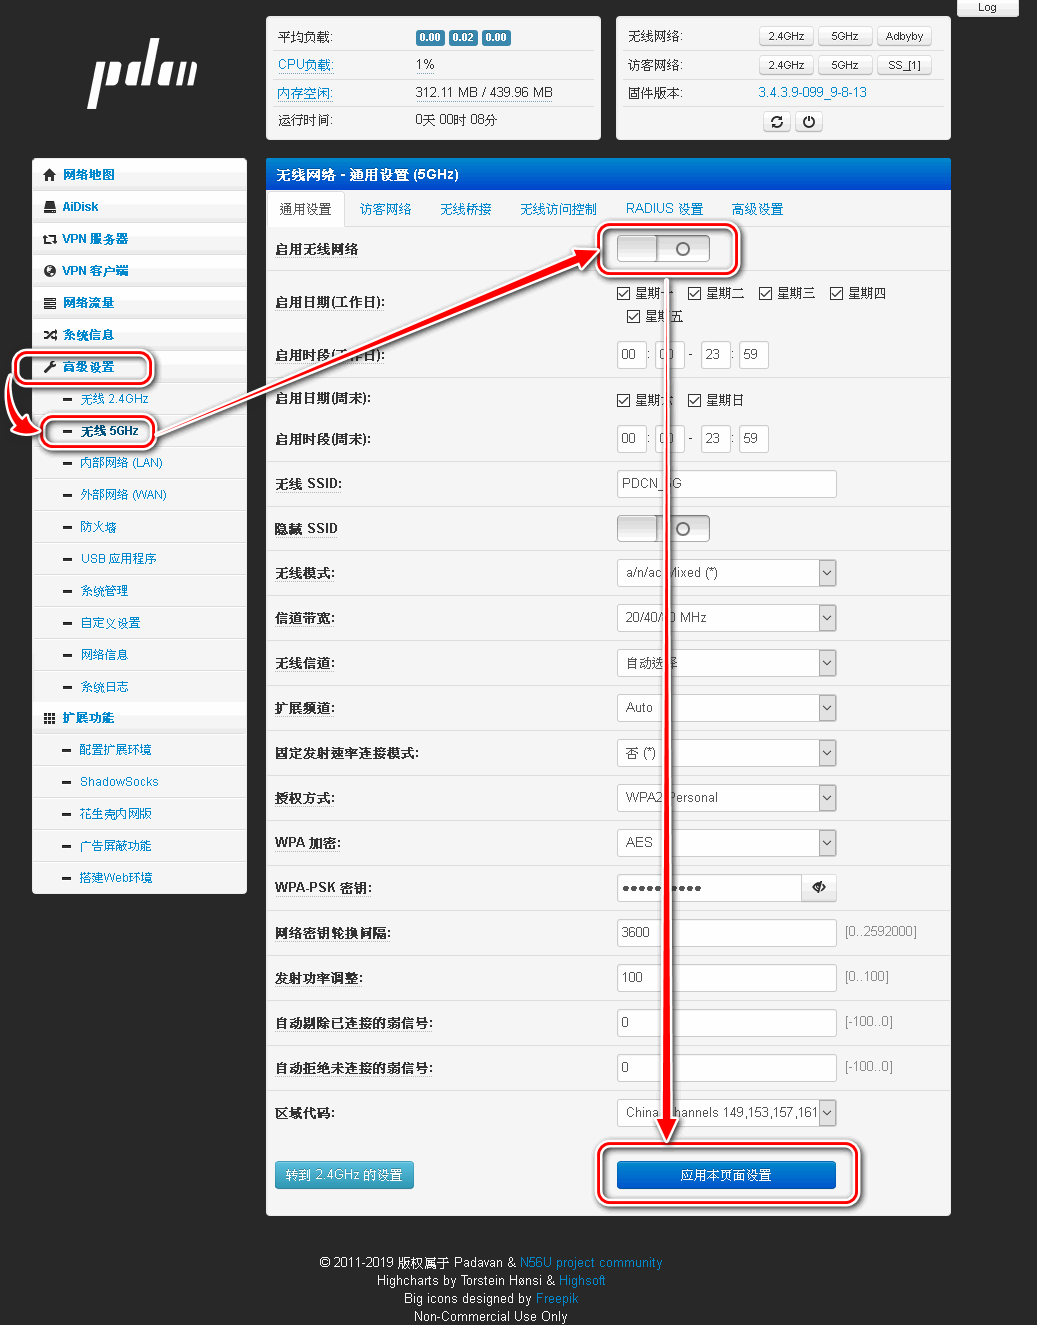Click the Adbyby button
Image resolution: width=1037 pixels, height=1325 pixels.
coord(904,36)
